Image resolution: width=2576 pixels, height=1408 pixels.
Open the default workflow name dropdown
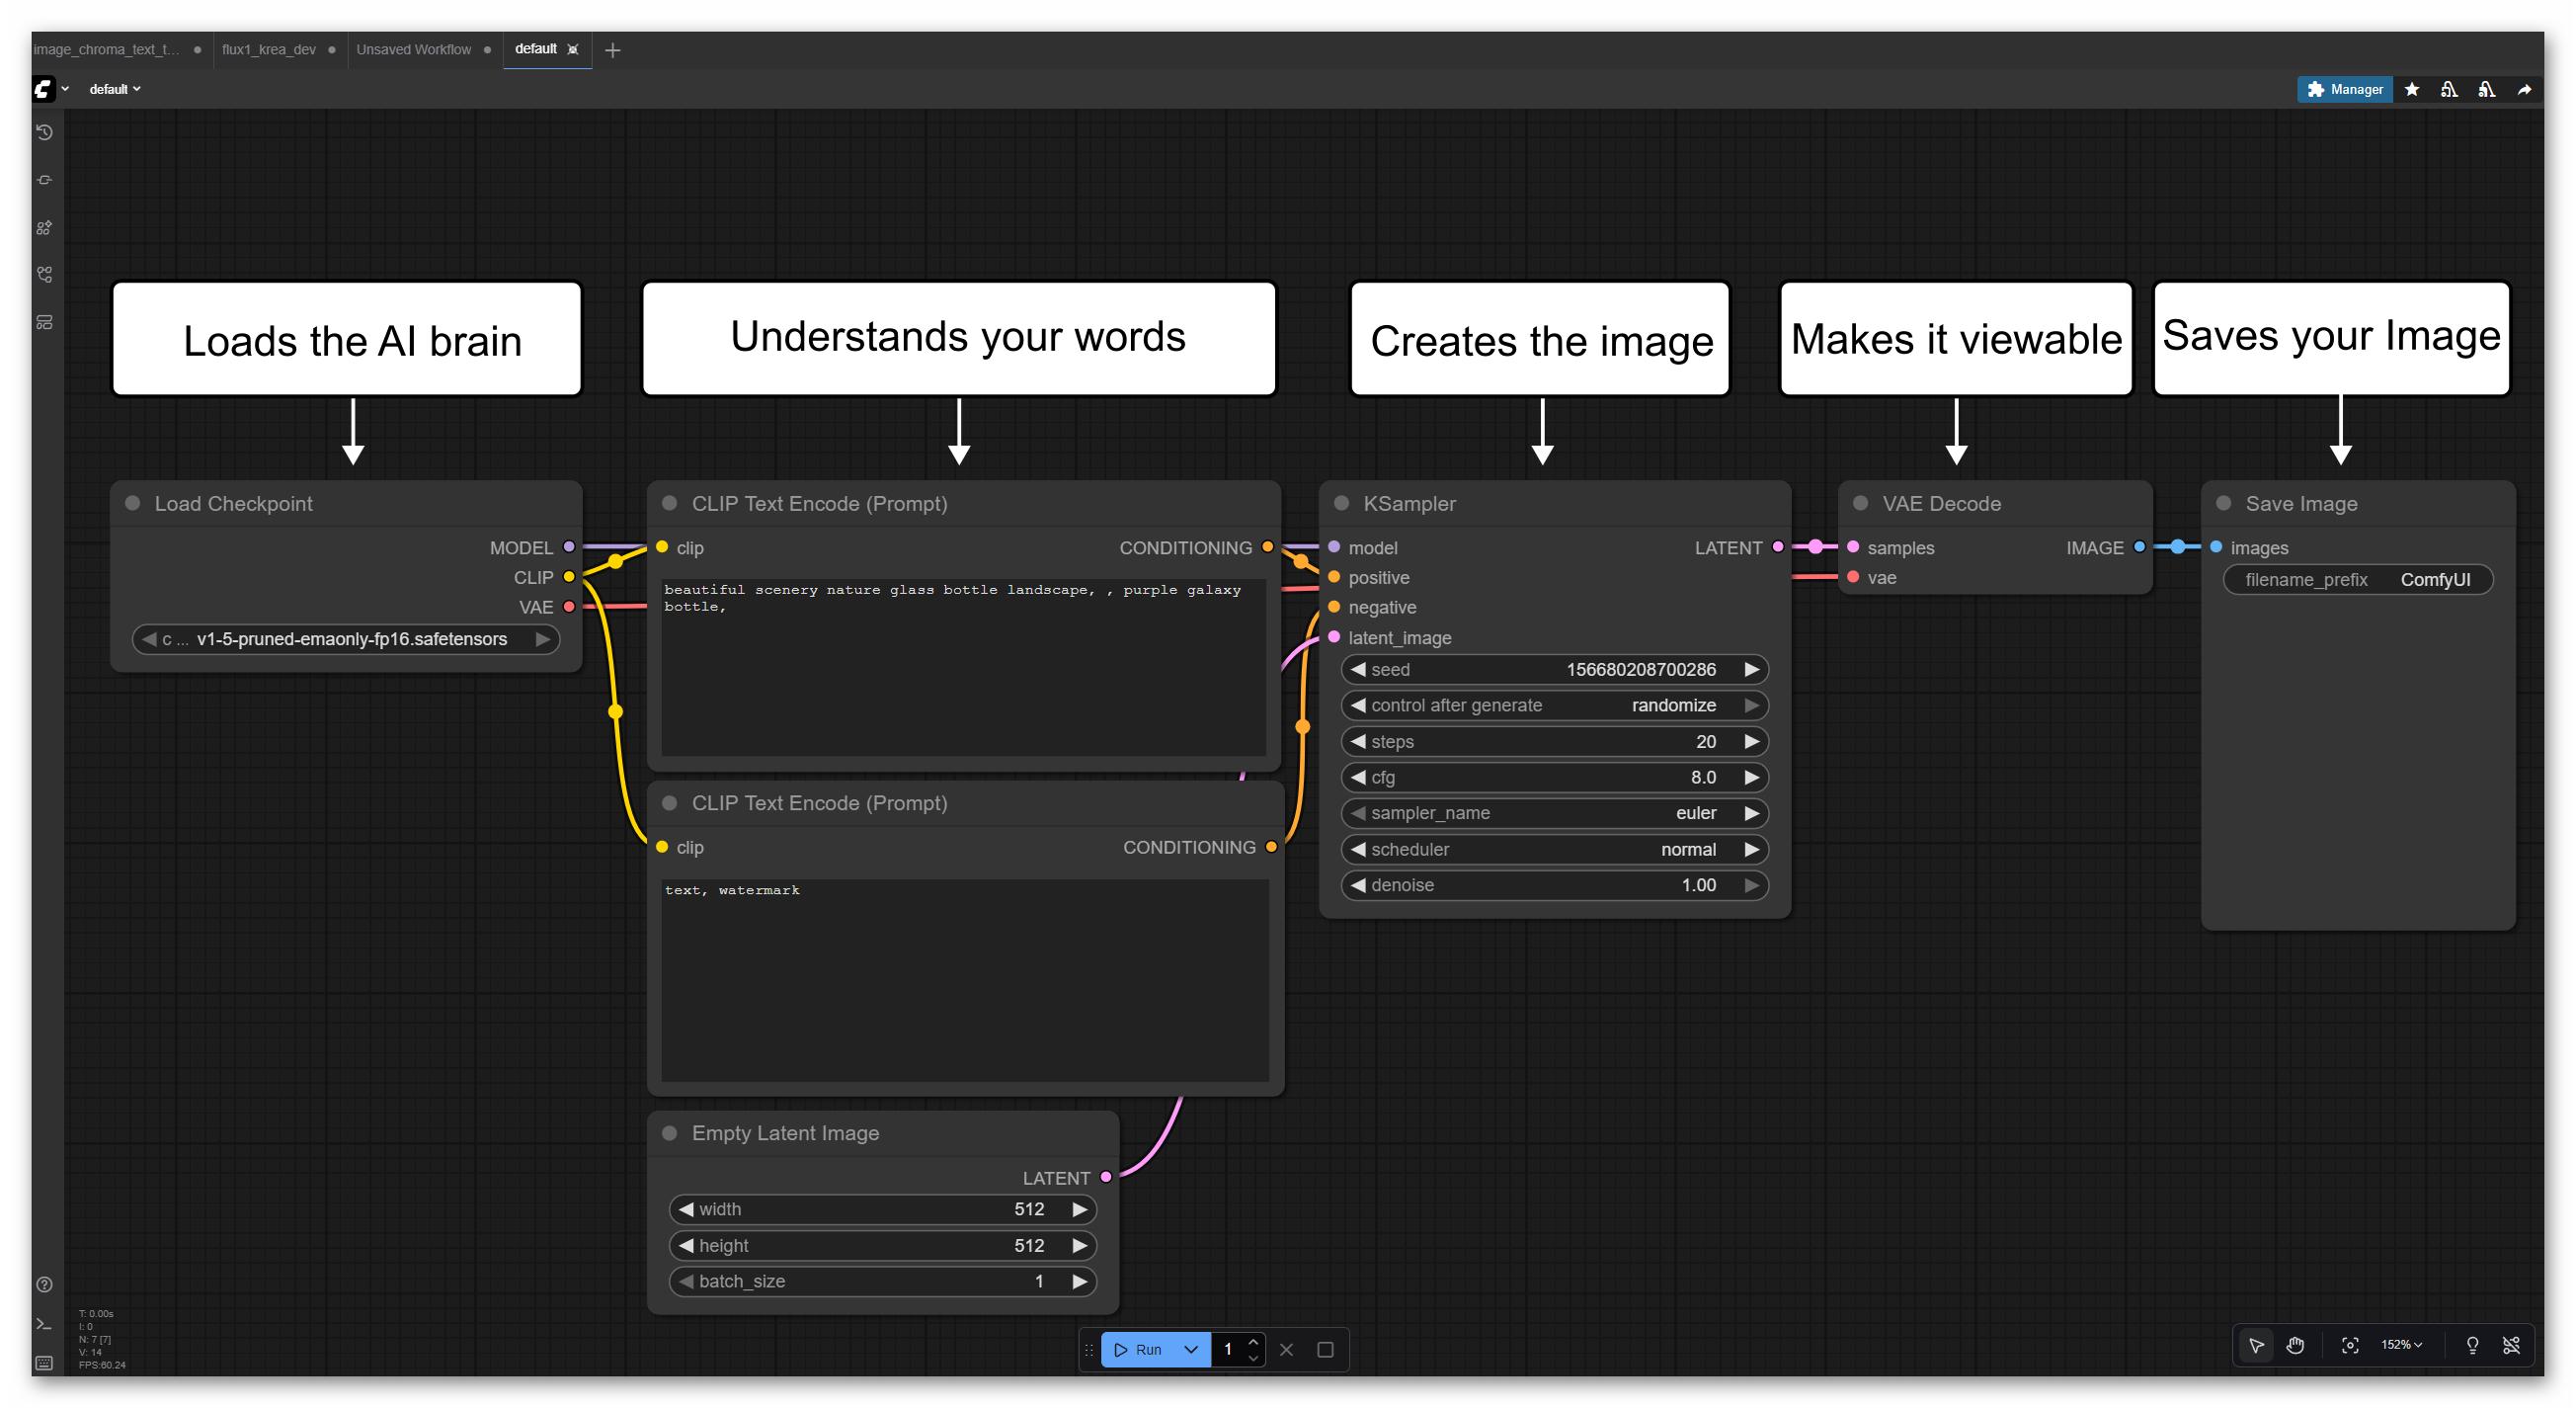pos(115,89)
